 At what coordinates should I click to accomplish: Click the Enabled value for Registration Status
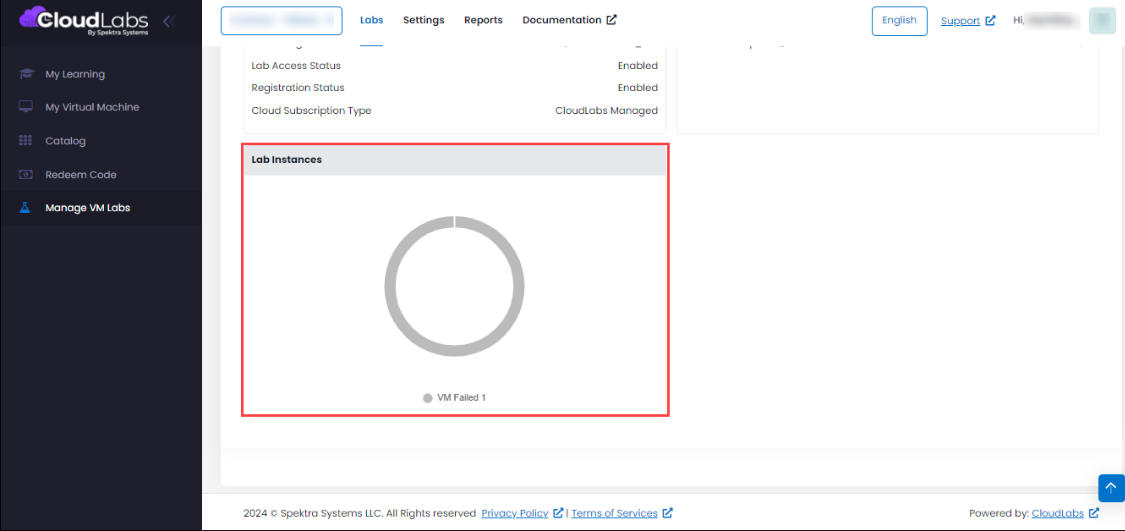tap(638, 88)
